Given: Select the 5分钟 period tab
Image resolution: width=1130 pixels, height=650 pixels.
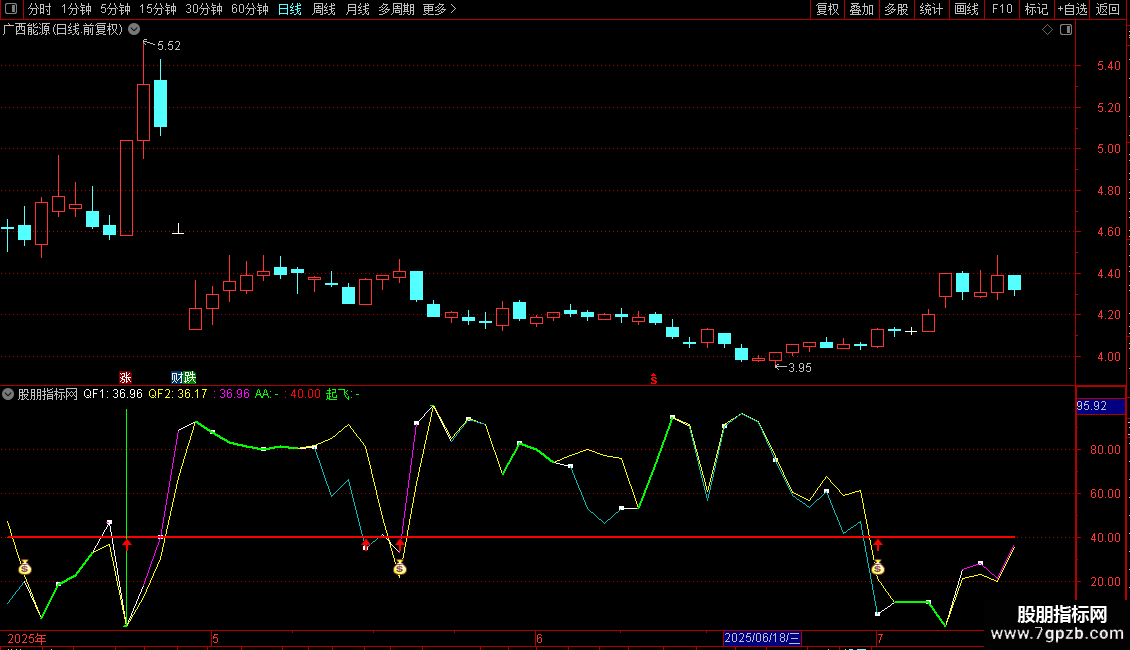Looking at the screenshot, I should [115, 9].
